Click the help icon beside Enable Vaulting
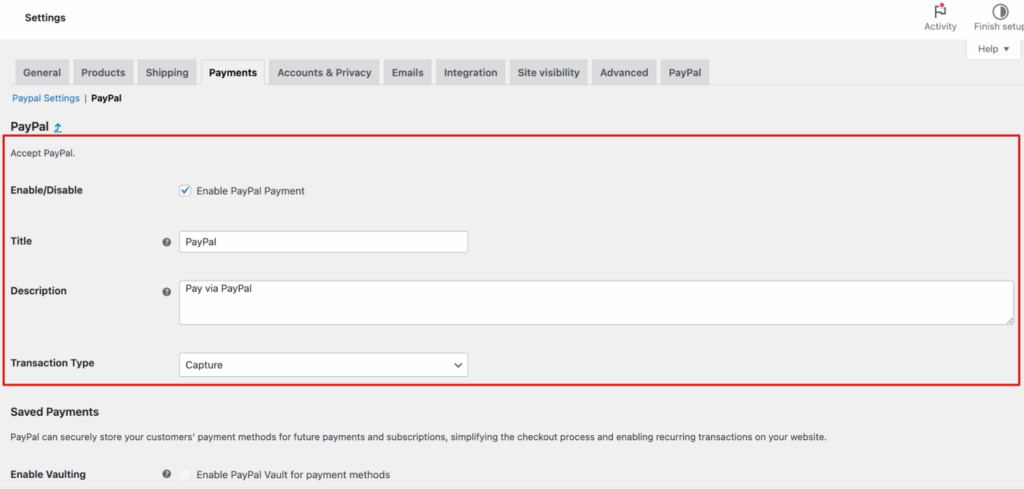Image resolution: width=1024 pixels, height=489 pixels. tap(167, 475)
